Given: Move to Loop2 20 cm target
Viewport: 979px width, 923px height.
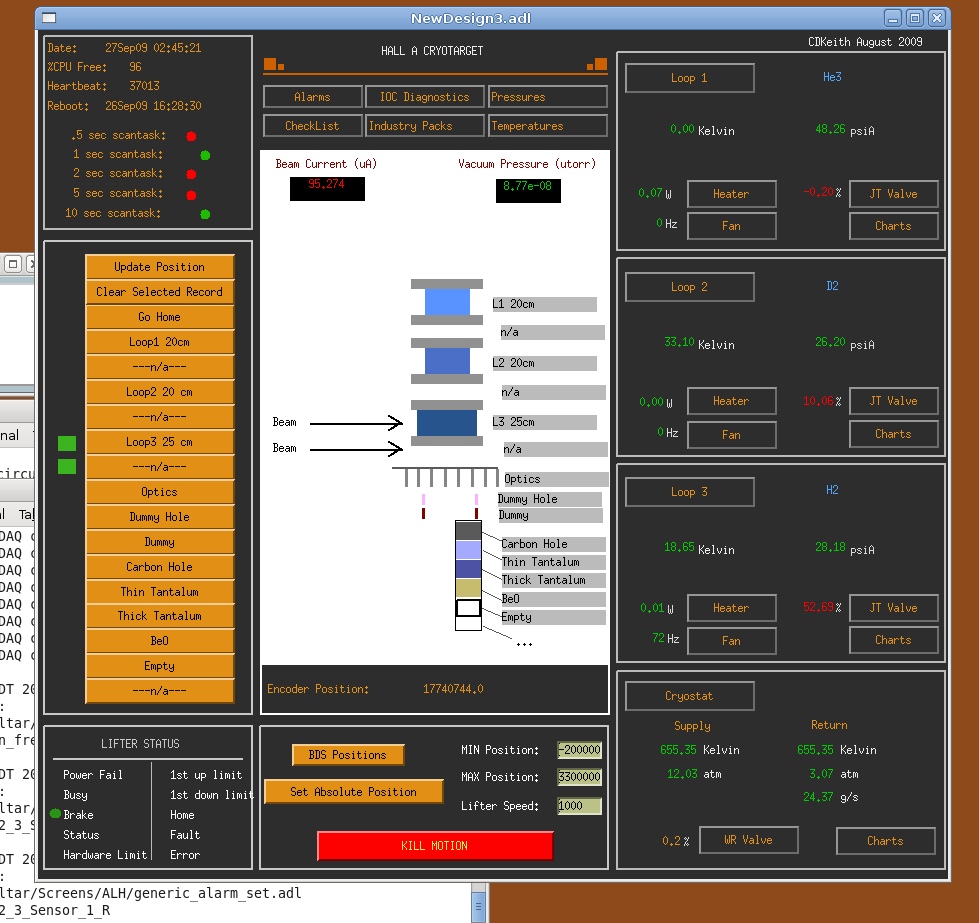Looking at the screenshot, I should click(160, 392).
